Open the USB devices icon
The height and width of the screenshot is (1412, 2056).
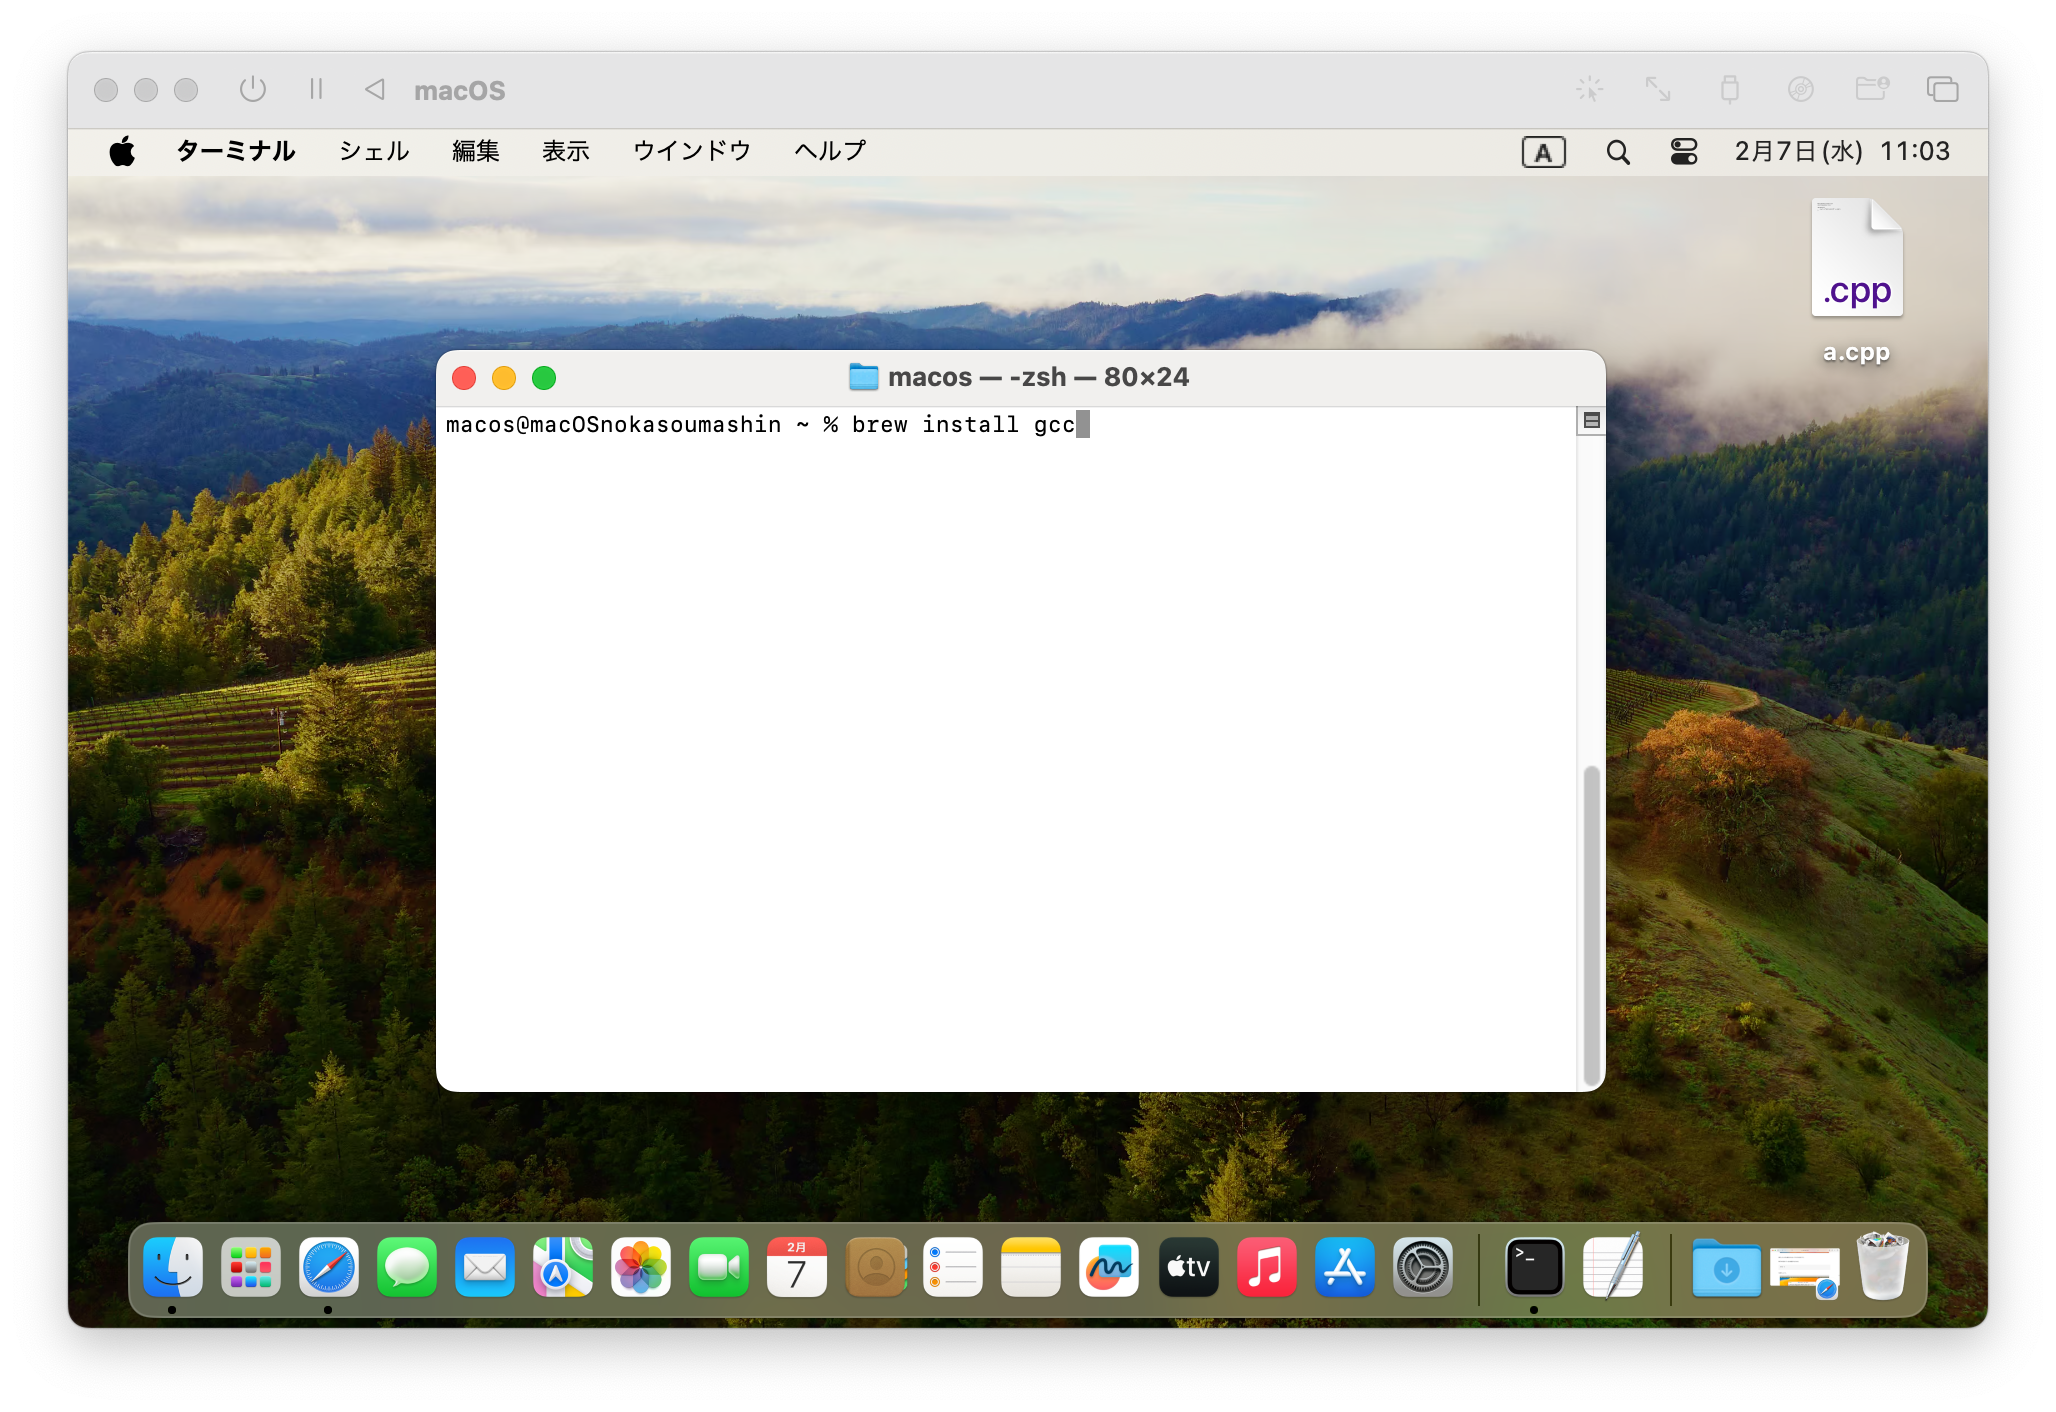tap(1729, 89)
